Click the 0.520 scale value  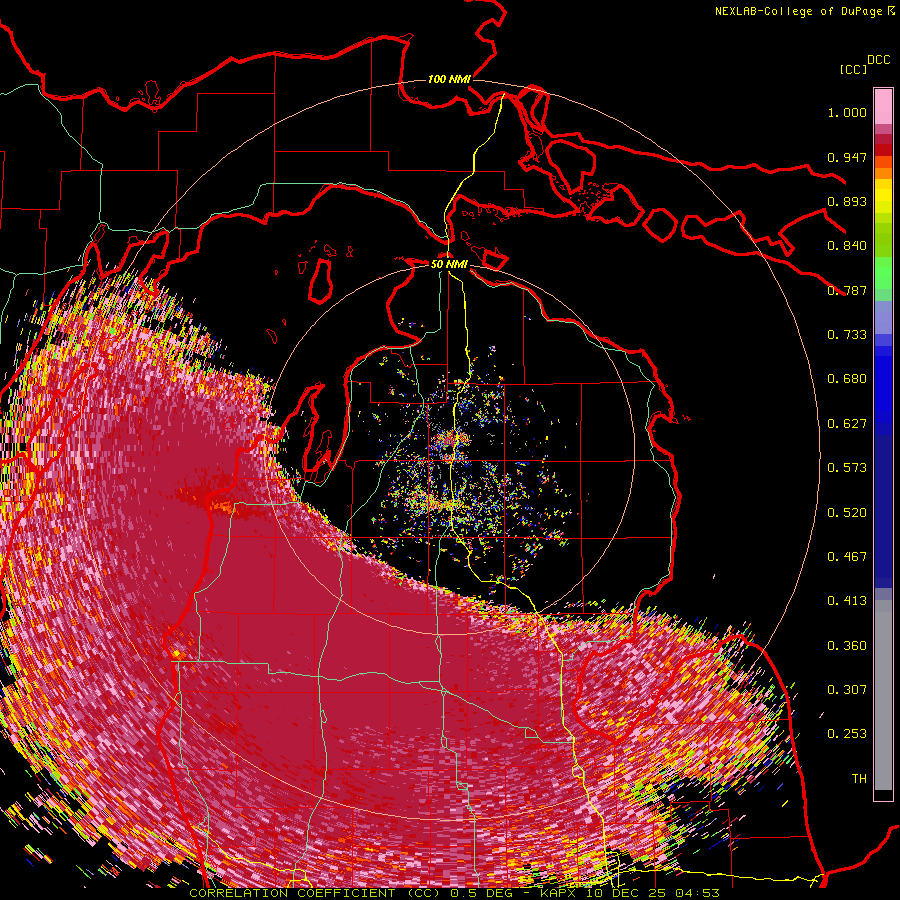coord(847,513)
